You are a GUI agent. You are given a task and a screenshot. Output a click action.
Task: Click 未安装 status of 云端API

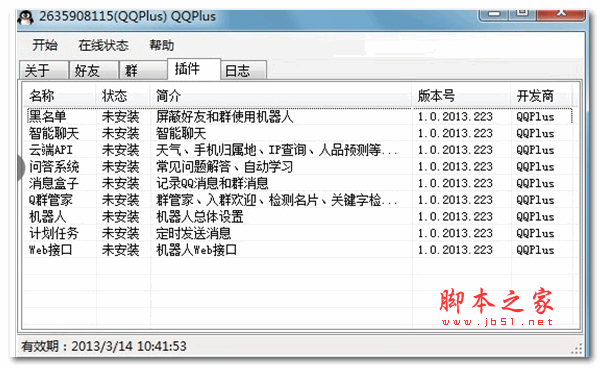[121, 150]
